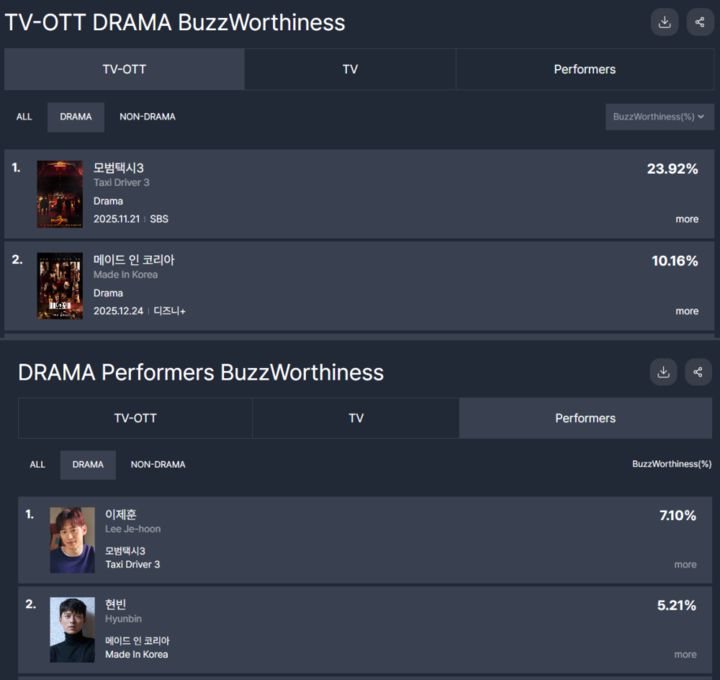Click 'more' link for Made In Korea drama
This screenshot has height=680, width=720.
(x=687, y=311)
